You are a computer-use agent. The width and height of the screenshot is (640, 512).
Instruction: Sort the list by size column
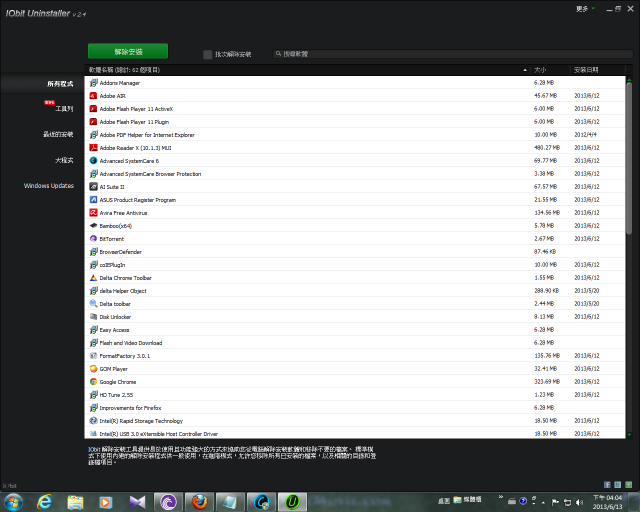[x=549, y=70]
